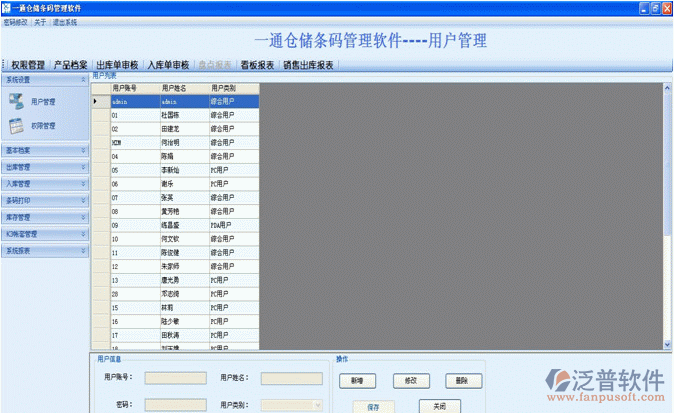Image resolution: width=675 pixels, height=413 pixels.
Task: Click the 新增 button
Action: 357,381
